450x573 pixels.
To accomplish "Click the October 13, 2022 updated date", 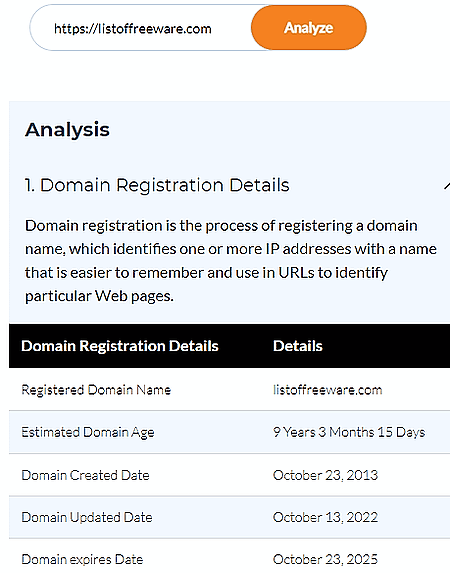I will click(x=325, y=517).
